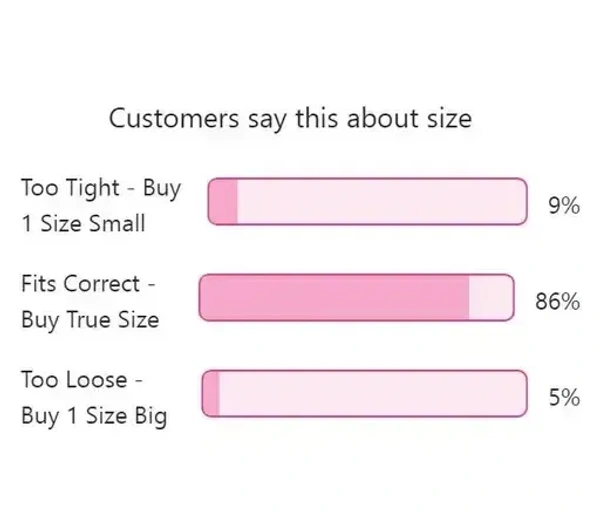Image resolution: width=600 pixels, height=512 pixels.
Task: Click the word "Tight" in the first label
Action: (93, 187)
